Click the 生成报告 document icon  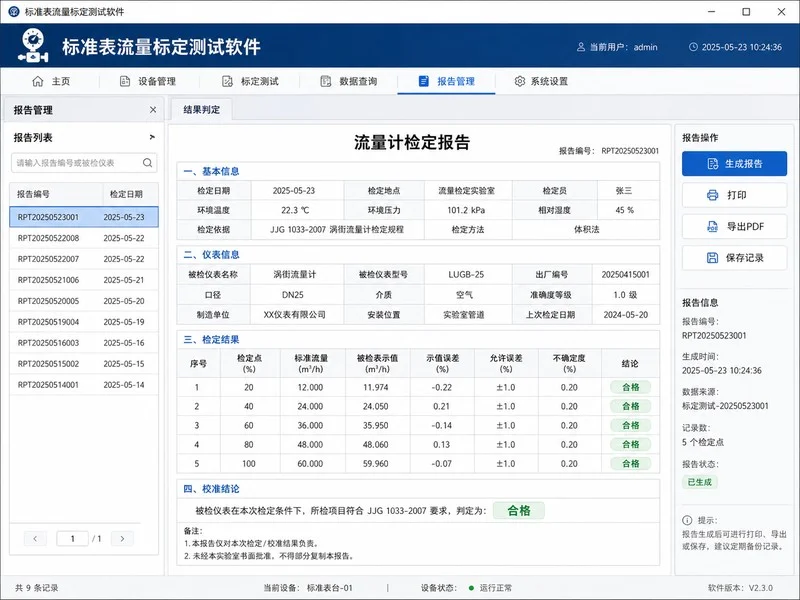[x=713, y=164]
